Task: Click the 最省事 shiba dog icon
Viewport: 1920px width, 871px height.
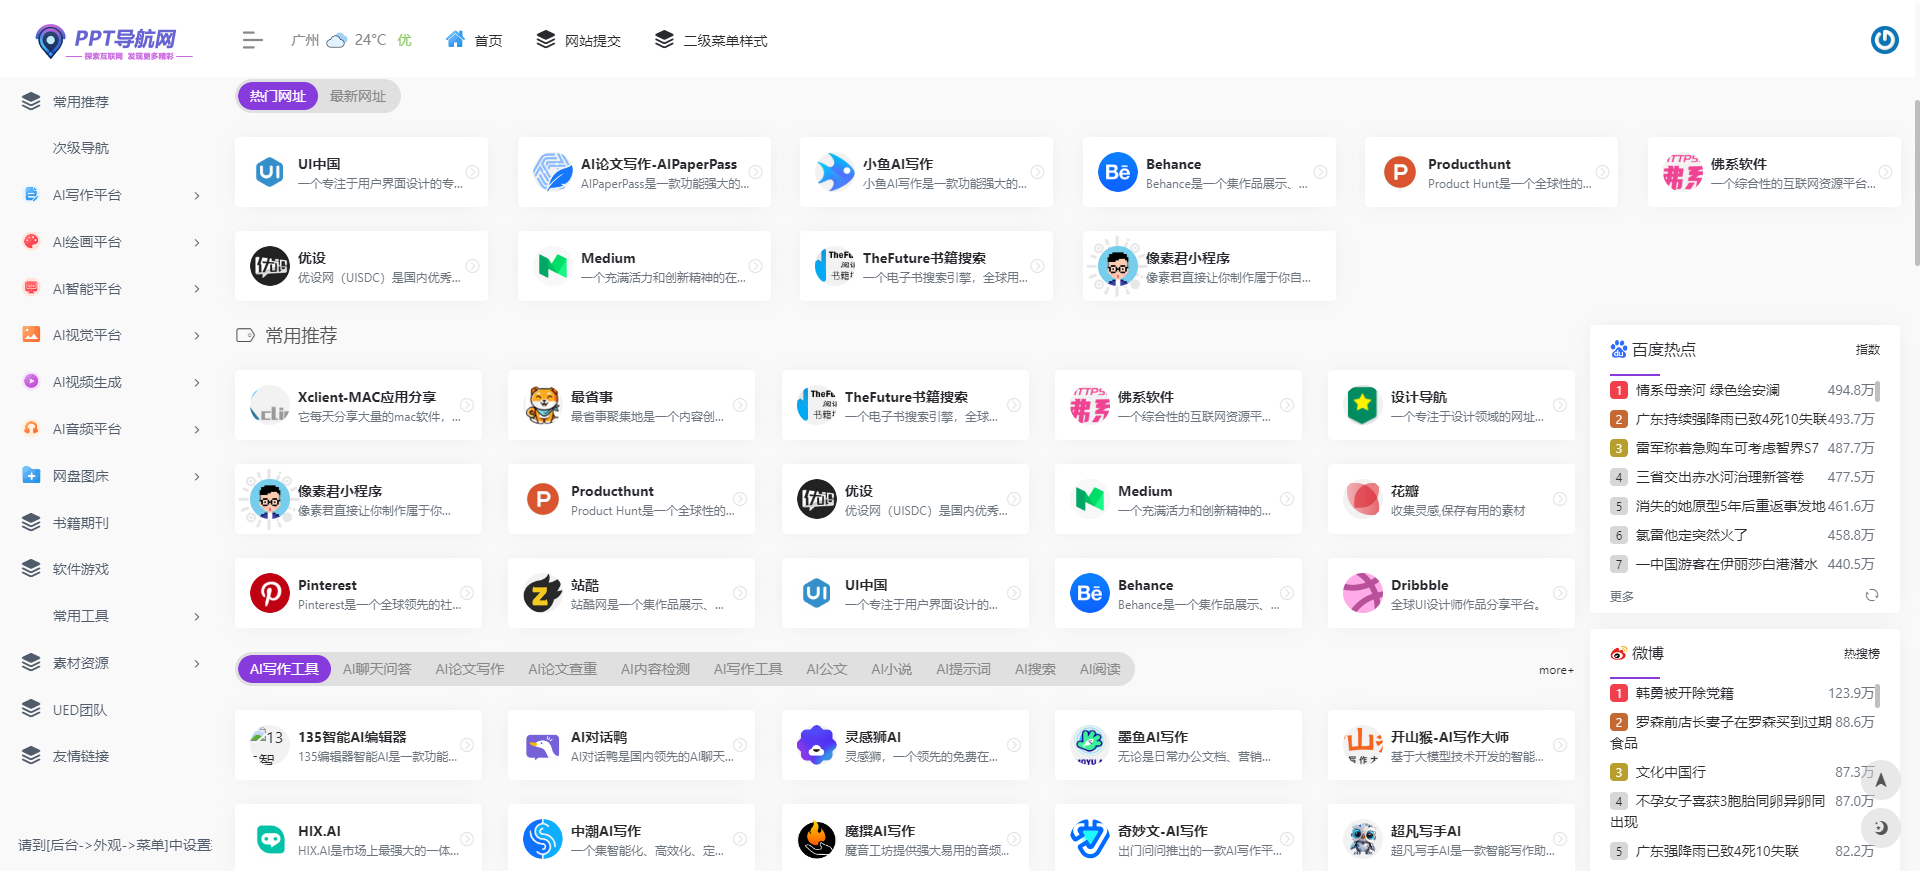Action: 542,405
